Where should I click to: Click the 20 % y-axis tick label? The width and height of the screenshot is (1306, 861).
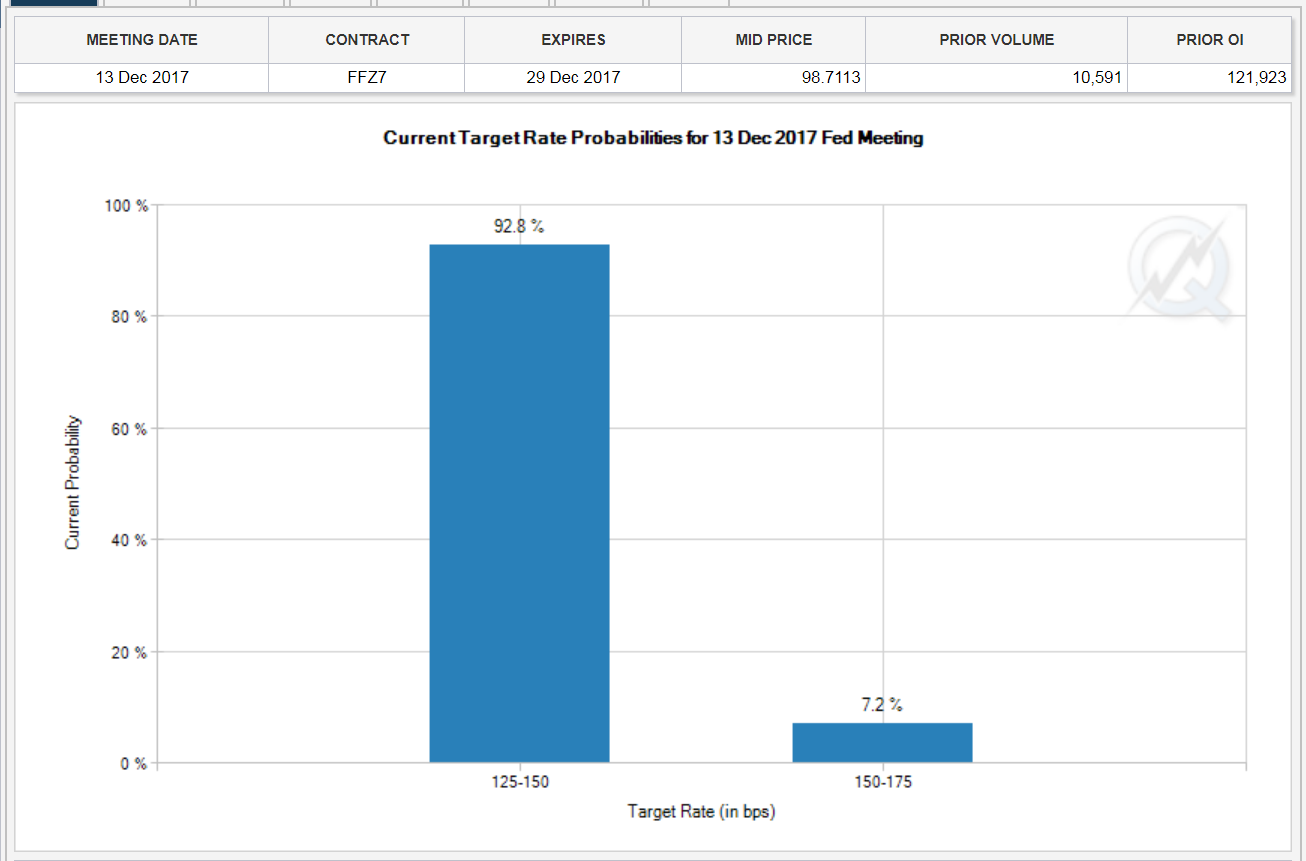(129, 652)
